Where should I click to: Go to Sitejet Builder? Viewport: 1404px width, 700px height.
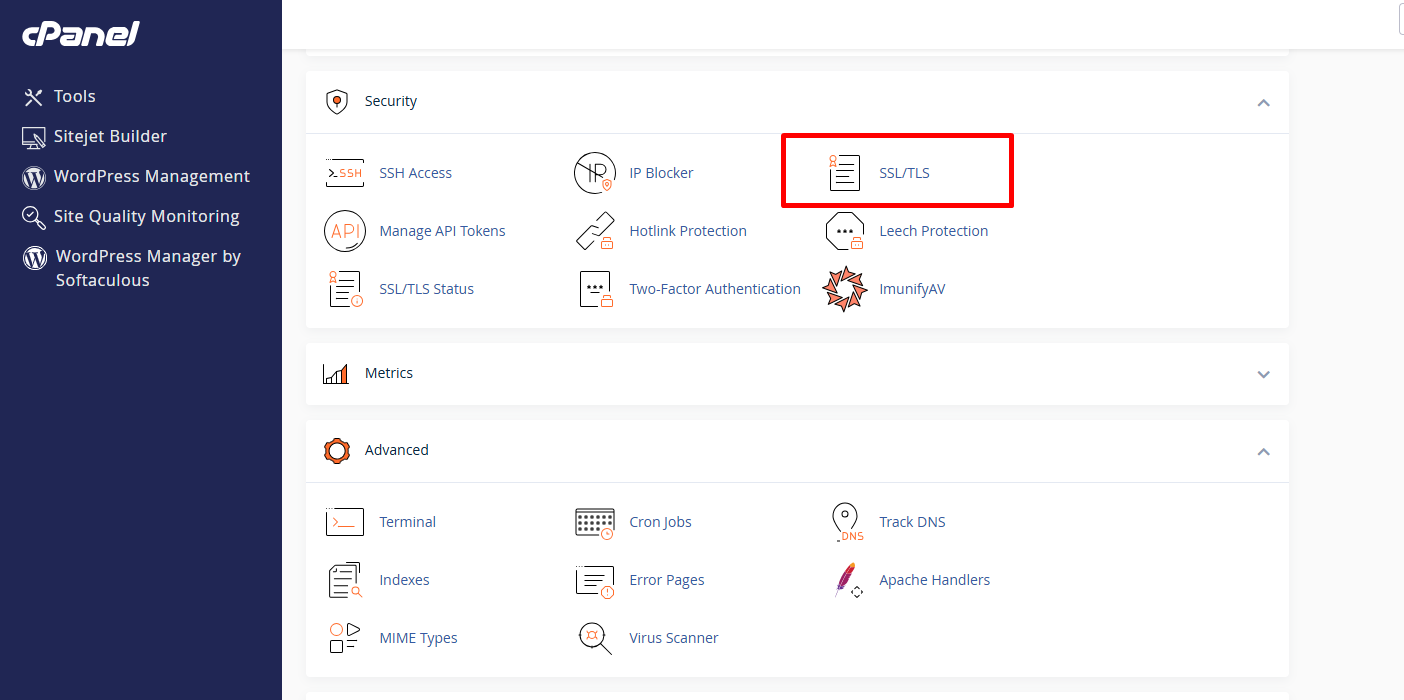[95, 137]
